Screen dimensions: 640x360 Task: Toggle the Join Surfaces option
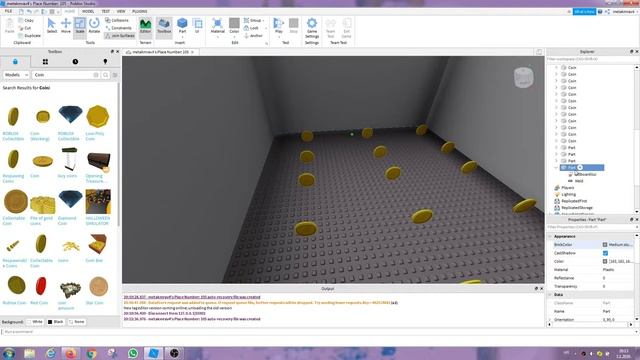click(120, 36)
